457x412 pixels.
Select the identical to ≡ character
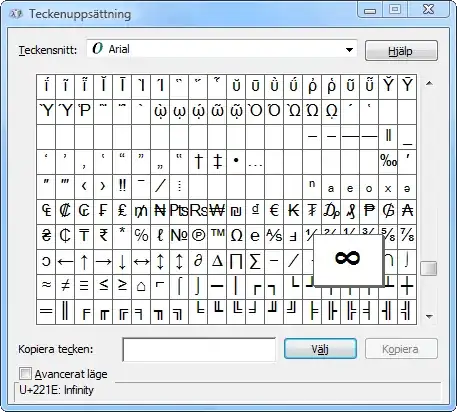coord(84,287)
